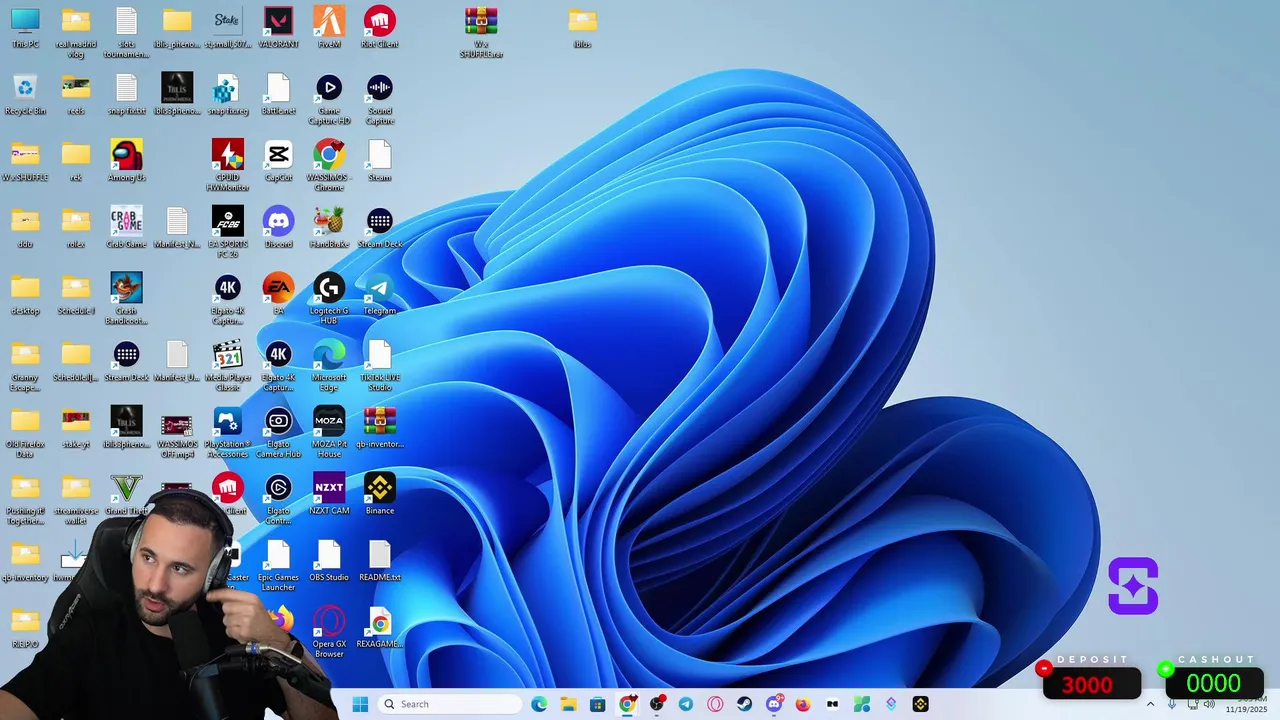The width and height of the screenshot is (1280, 720).
Task: Open the WASSIMOS OFF.mp4 video file
Action: tap(177, 431)
